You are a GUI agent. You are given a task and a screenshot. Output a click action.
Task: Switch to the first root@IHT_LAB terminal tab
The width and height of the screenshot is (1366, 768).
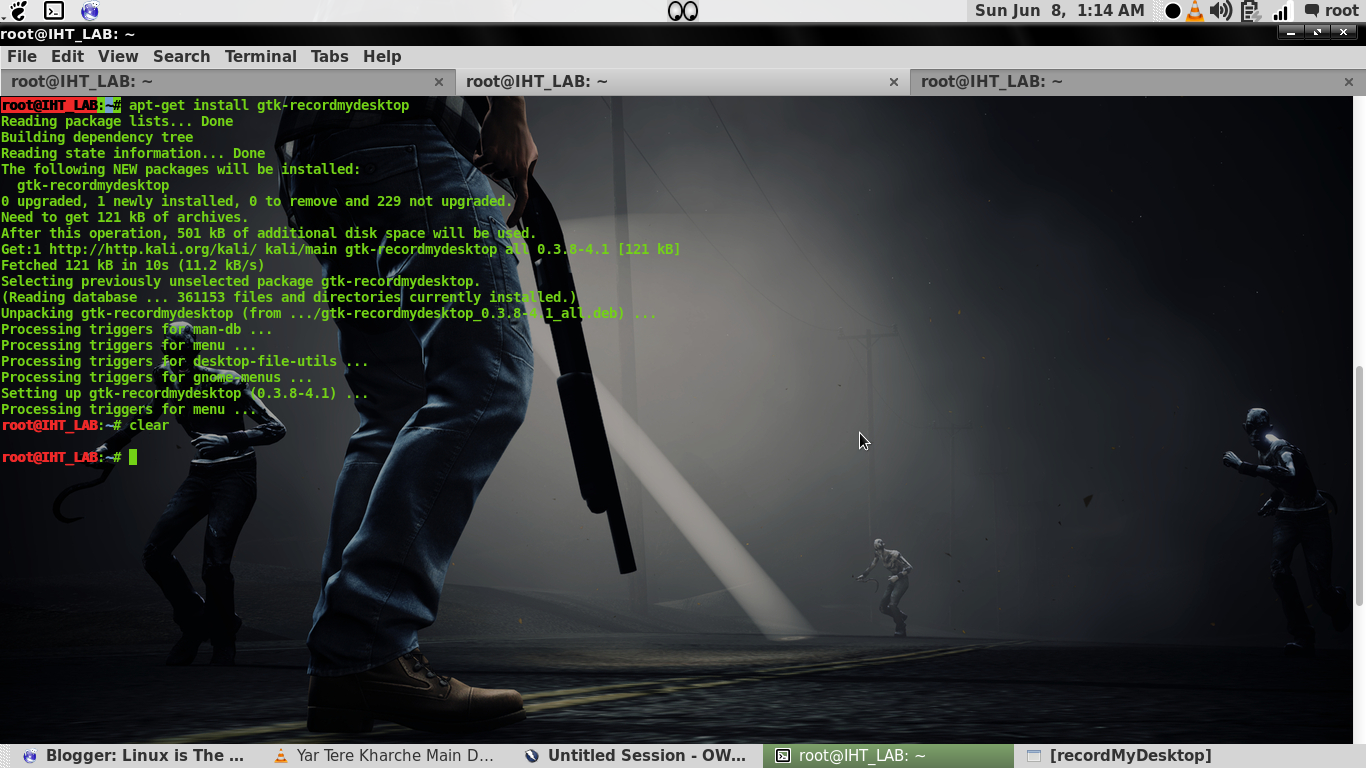(x=227, y=82)
